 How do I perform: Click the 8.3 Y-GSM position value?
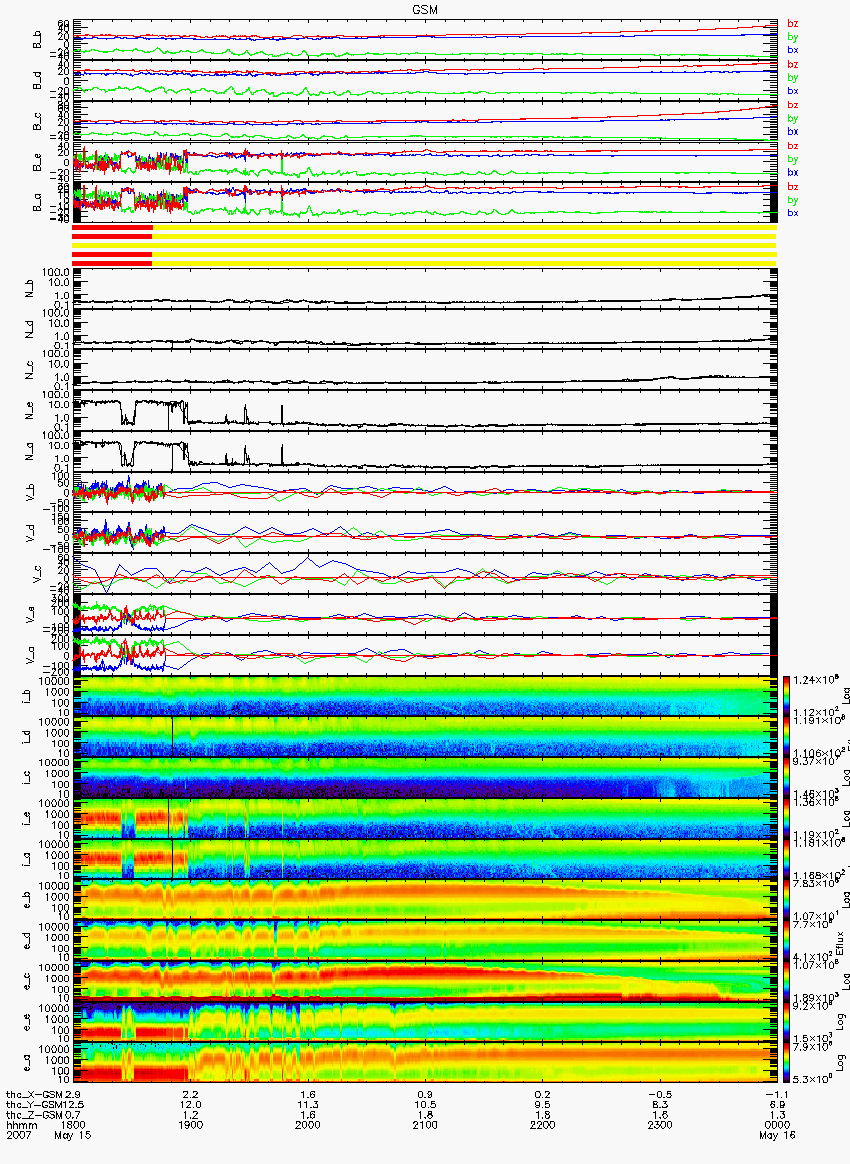pos(660,1105)
